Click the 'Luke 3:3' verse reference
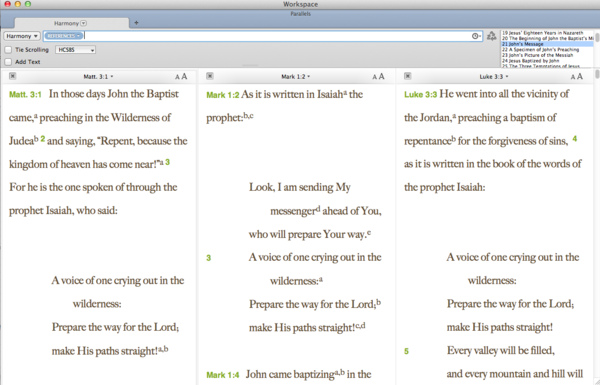This screenshot has width=600, height=385. pos(421,95)
